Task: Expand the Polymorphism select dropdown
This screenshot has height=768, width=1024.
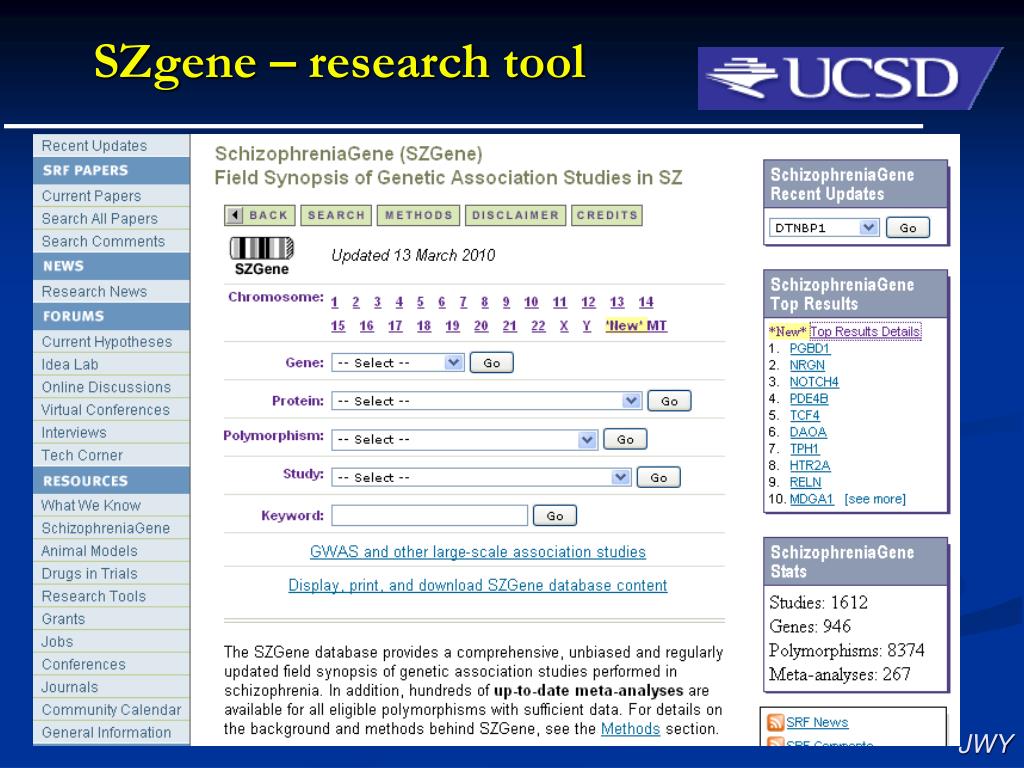Action: point(464,440)
